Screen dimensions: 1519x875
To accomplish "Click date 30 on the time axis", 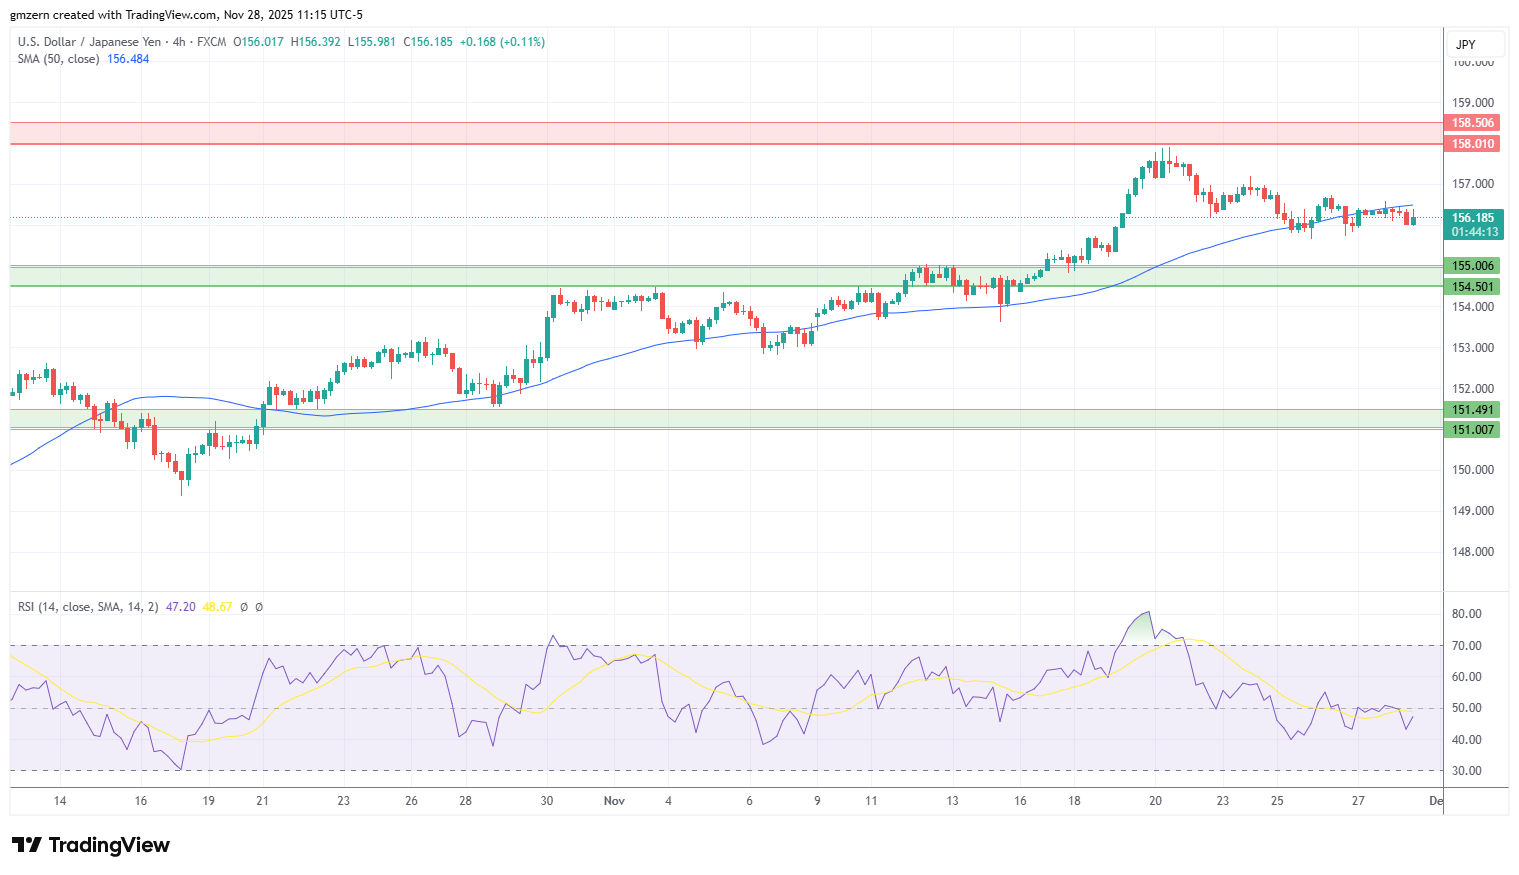I will coord(547,801).
